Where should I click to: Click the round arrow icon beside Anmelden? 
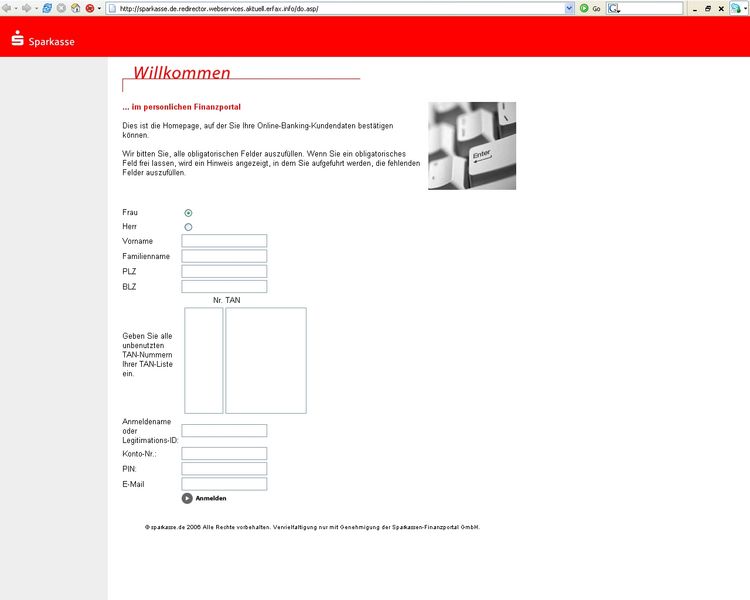[187, 499]
